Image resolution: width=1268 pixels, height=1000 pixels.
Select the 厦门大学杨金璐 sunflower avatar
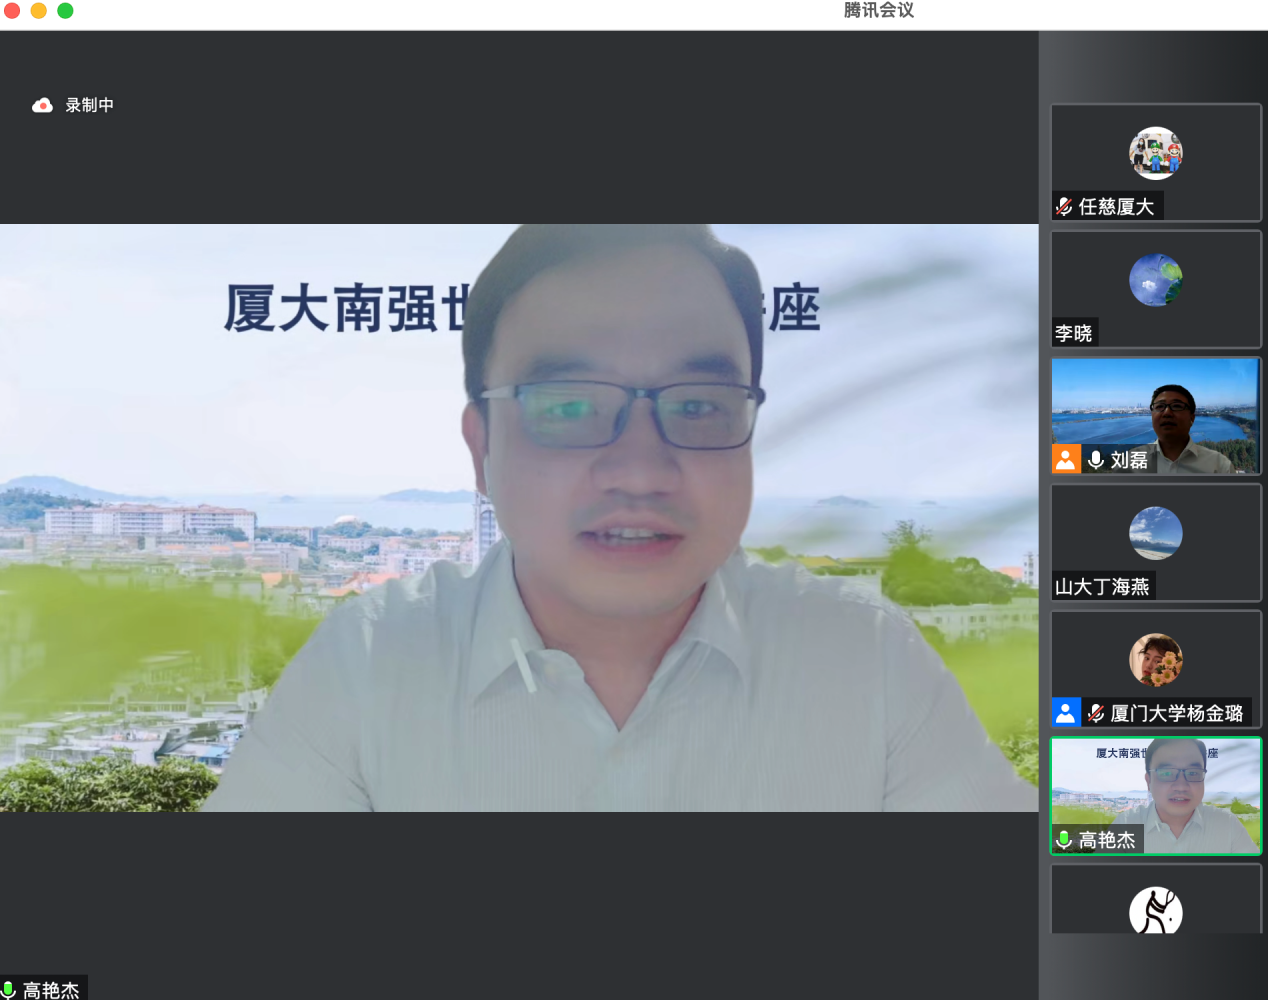coord(1155,660)
